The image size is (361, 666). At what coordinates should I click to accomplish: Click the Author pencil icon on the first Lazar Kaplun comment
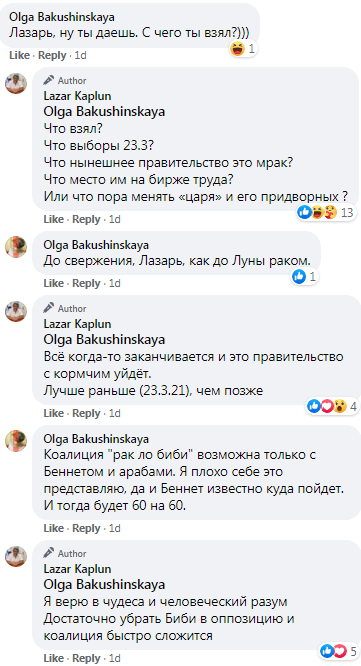click(49, 80)
